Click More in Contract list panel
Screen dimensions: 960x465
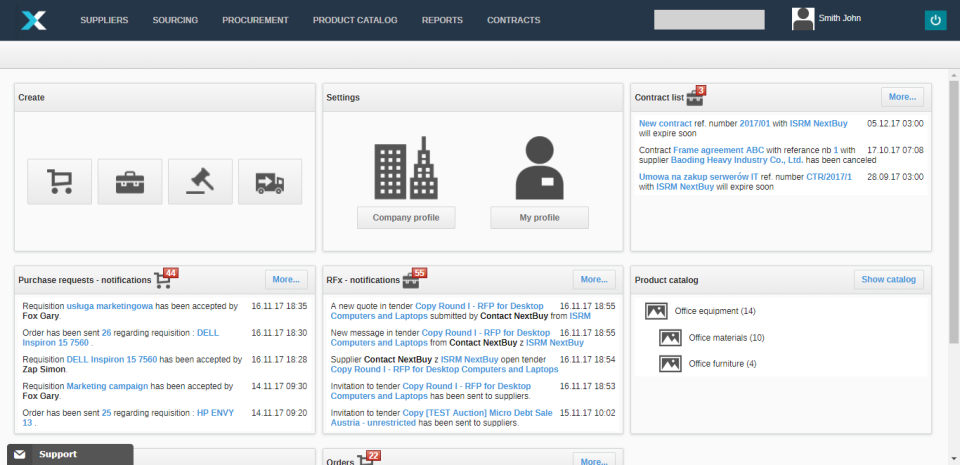(x=902, y=97)
